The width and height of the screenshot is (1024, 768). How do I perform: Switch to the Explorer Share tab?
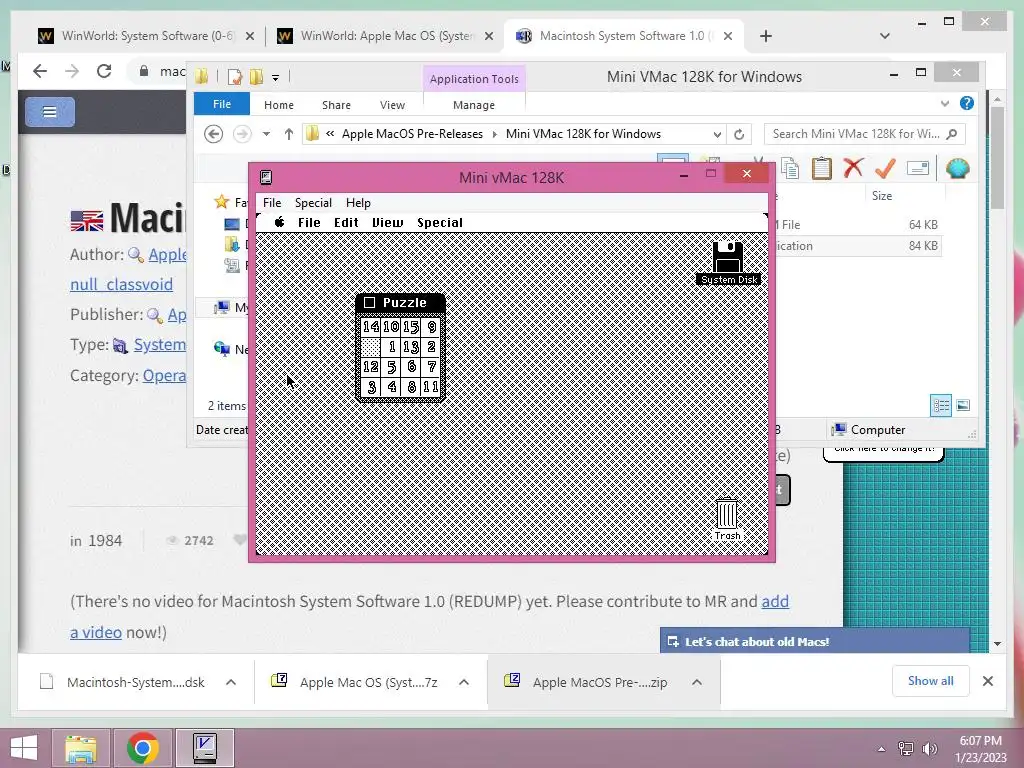(336, 104)
